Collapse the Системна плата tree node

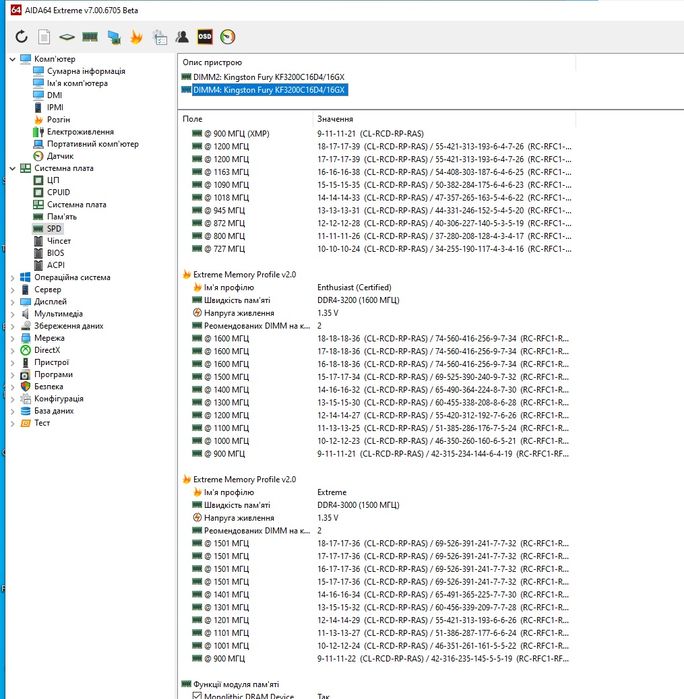tap(12, 168)
